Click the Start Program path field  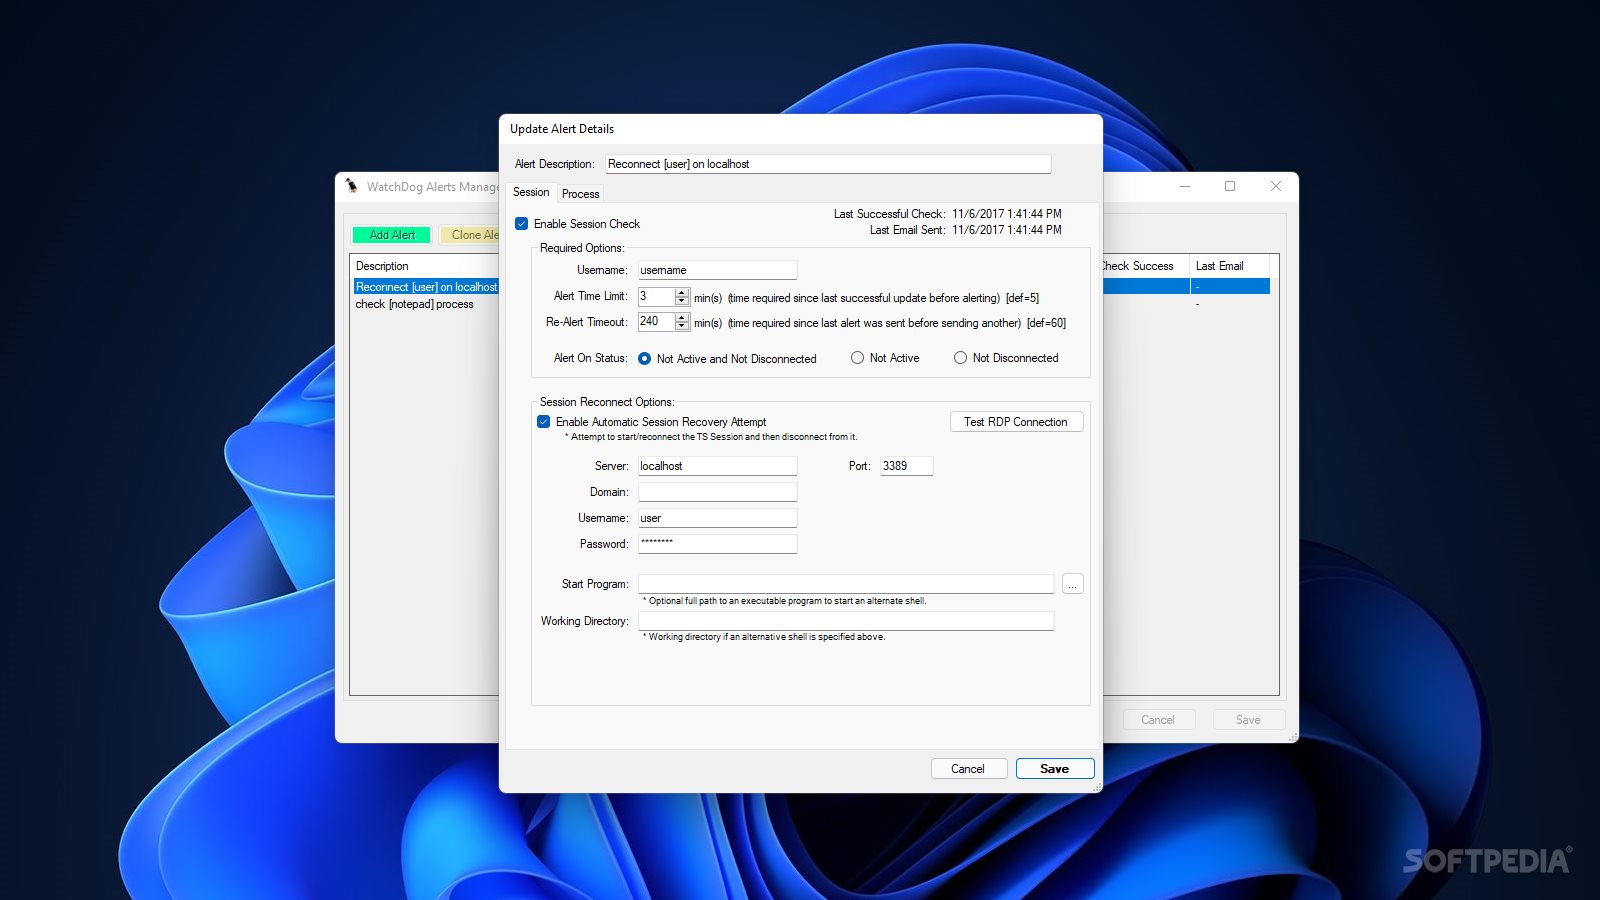tap(846, 584)
